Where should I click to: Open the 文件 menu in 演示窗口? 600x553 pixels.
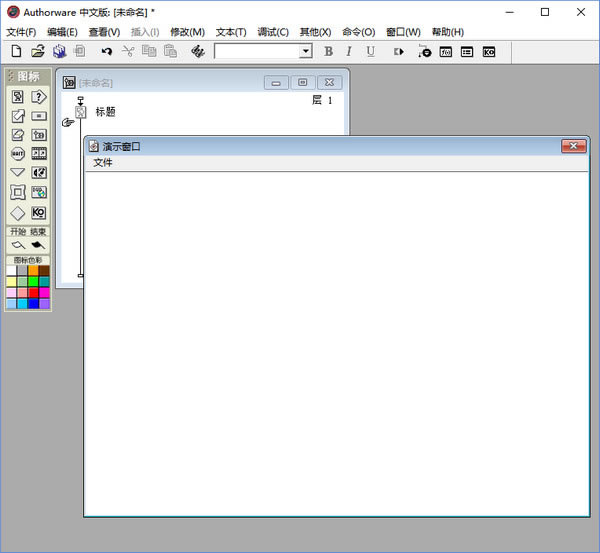tap(103, 162)
